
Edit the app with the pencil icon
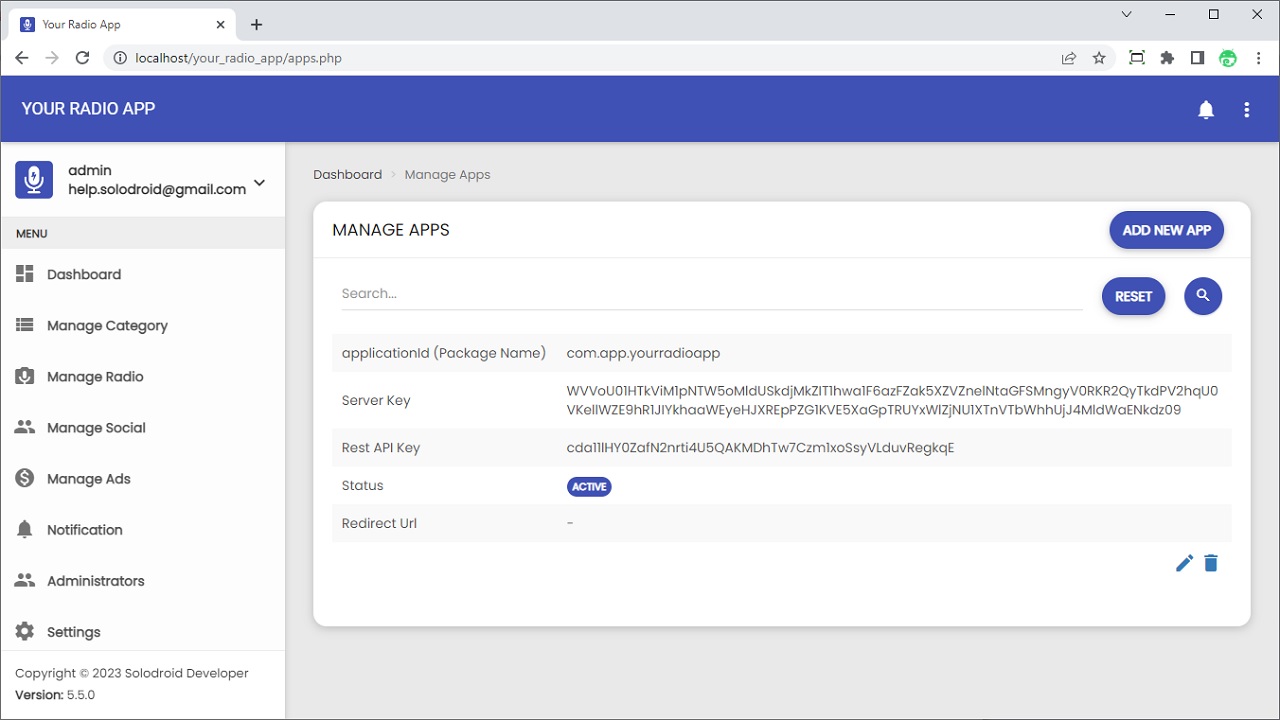tap(1184, 563)
